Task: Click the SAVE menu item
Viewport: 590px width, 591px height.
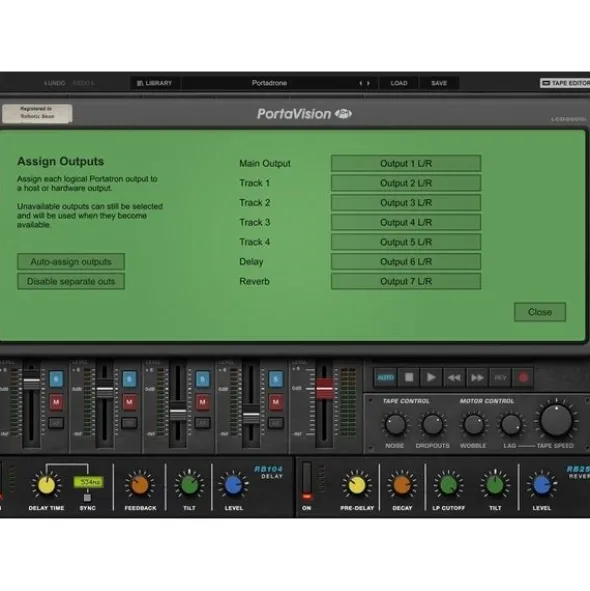Action: pyautogui.click(x=439, y=83)
